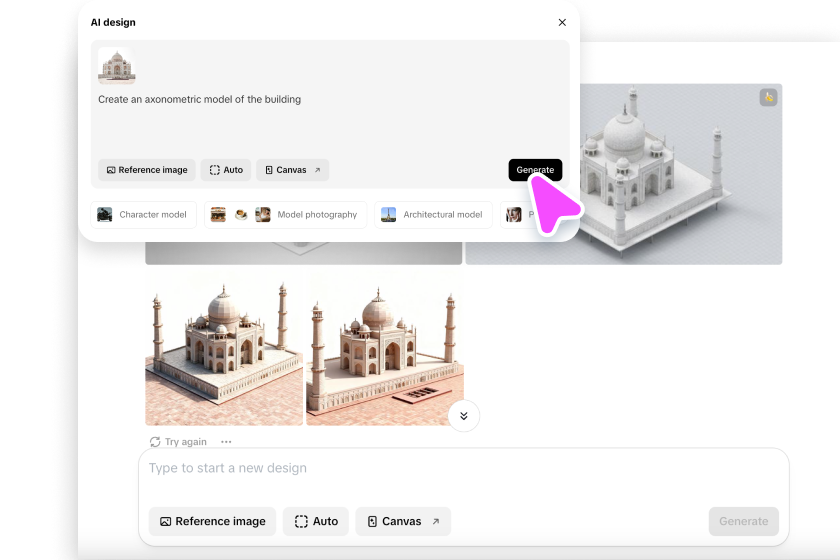
Task: Click Reference image in AI design dialog
Action: [147, 170]
